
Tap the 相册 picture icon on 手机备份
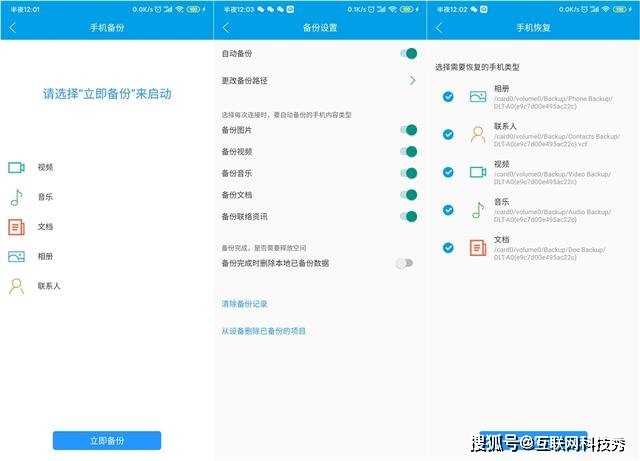(x=16, y=256)
